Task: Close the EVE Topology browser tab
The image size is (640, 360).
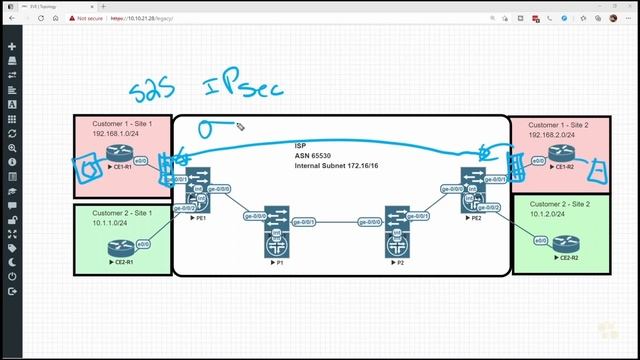Action: (92, 7)
